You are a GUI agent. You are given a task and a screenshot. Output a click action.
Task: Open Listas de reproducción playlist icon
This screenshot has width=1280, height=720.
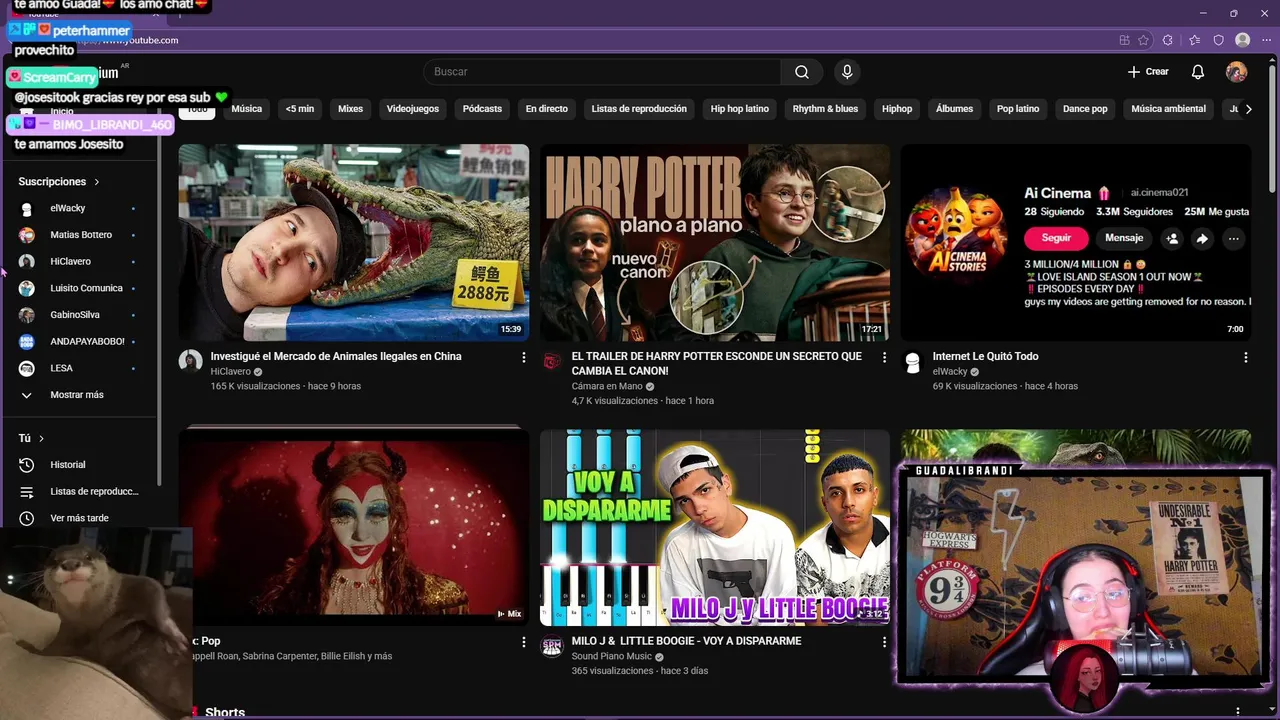[27, 492]
